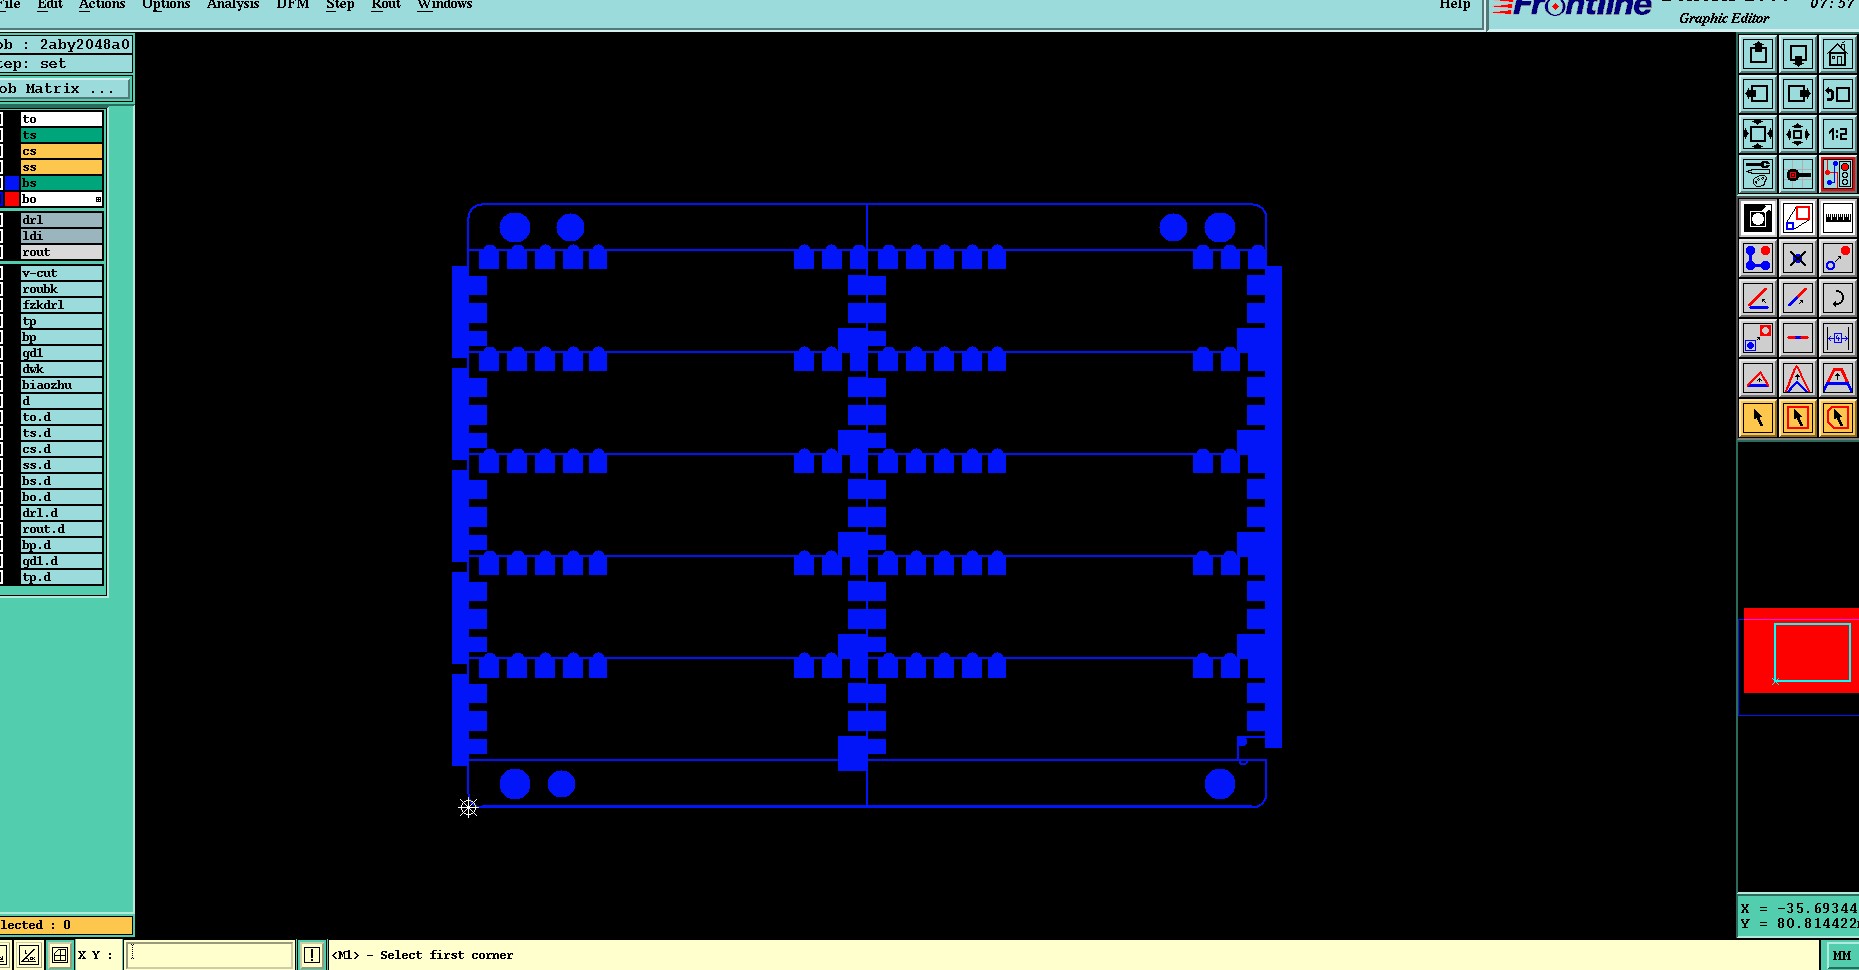Click in the X Y coordinate input field
The width and height of the screenshot is (1859, 970).
tap(210, 955)
